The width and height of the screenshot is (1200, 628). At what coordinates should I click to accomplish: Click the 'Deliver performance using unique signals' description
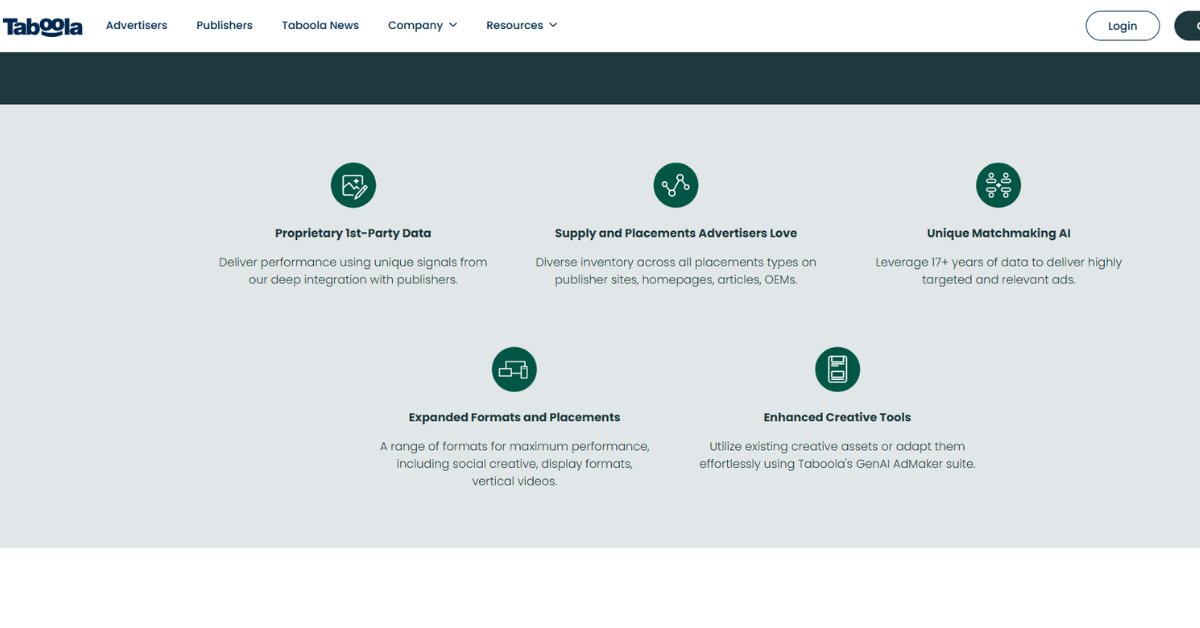coord(353,271)
